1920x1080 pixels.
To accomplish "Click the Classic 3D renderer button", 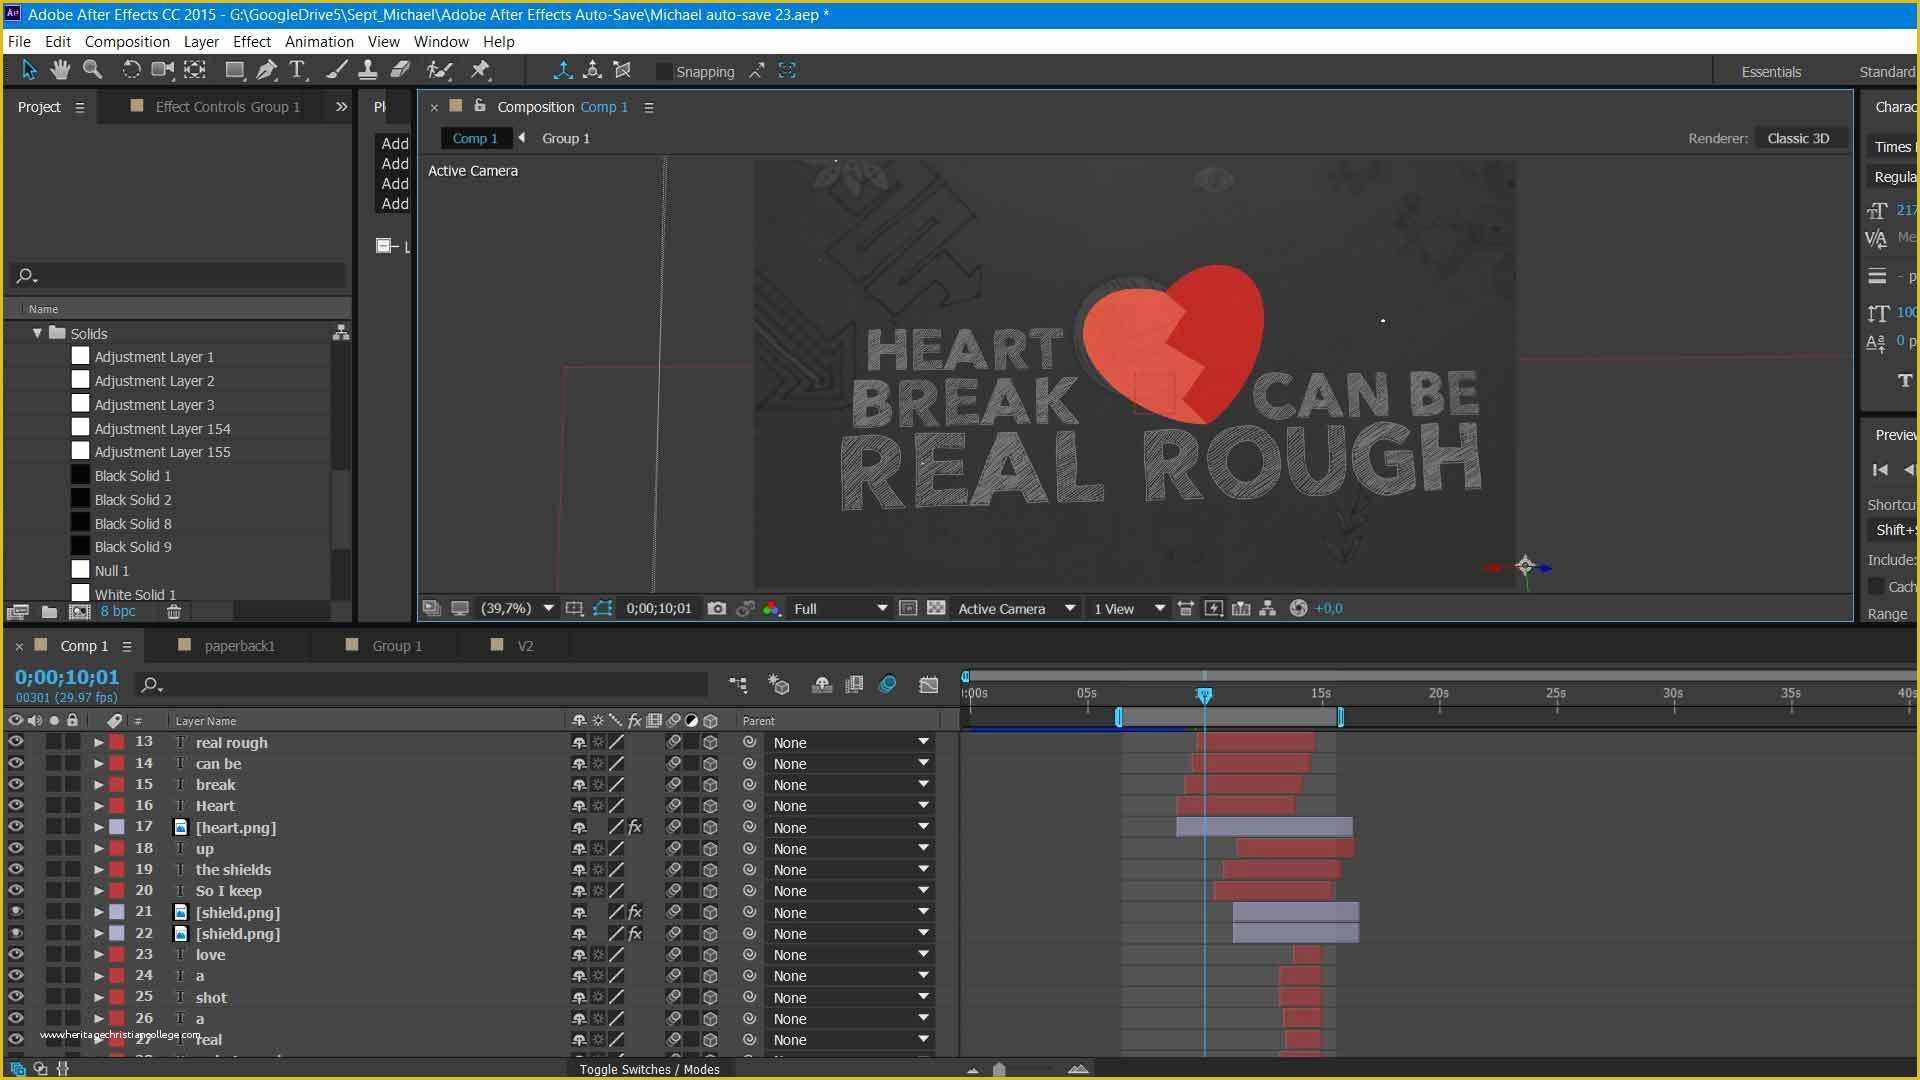I will pyautogui.click(x=1798, y=138).
